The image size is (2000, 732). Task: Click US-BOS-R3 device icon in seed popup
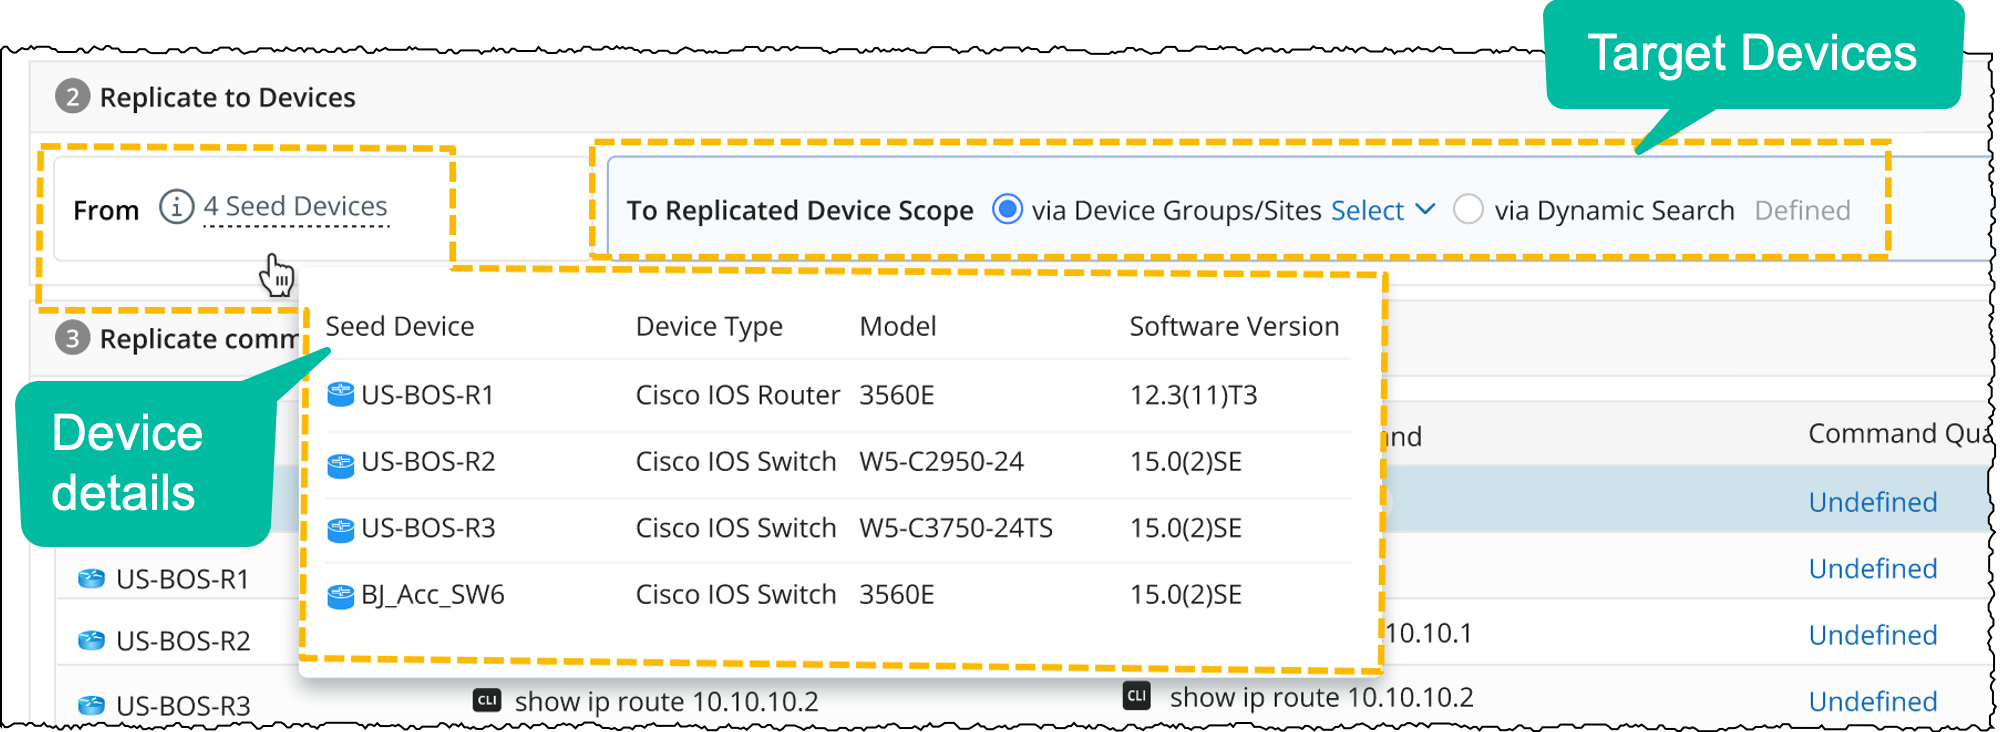341,529
